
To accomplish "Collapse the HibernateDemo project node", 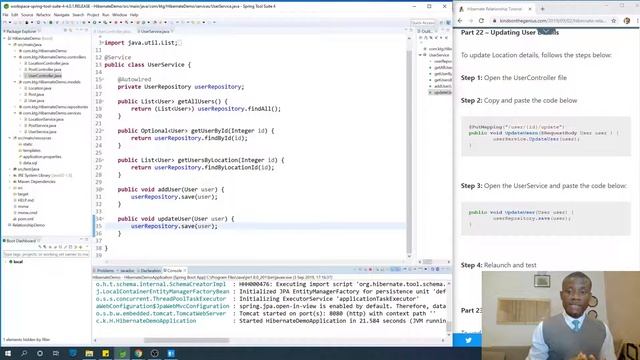I will click(x=4, y=38).
